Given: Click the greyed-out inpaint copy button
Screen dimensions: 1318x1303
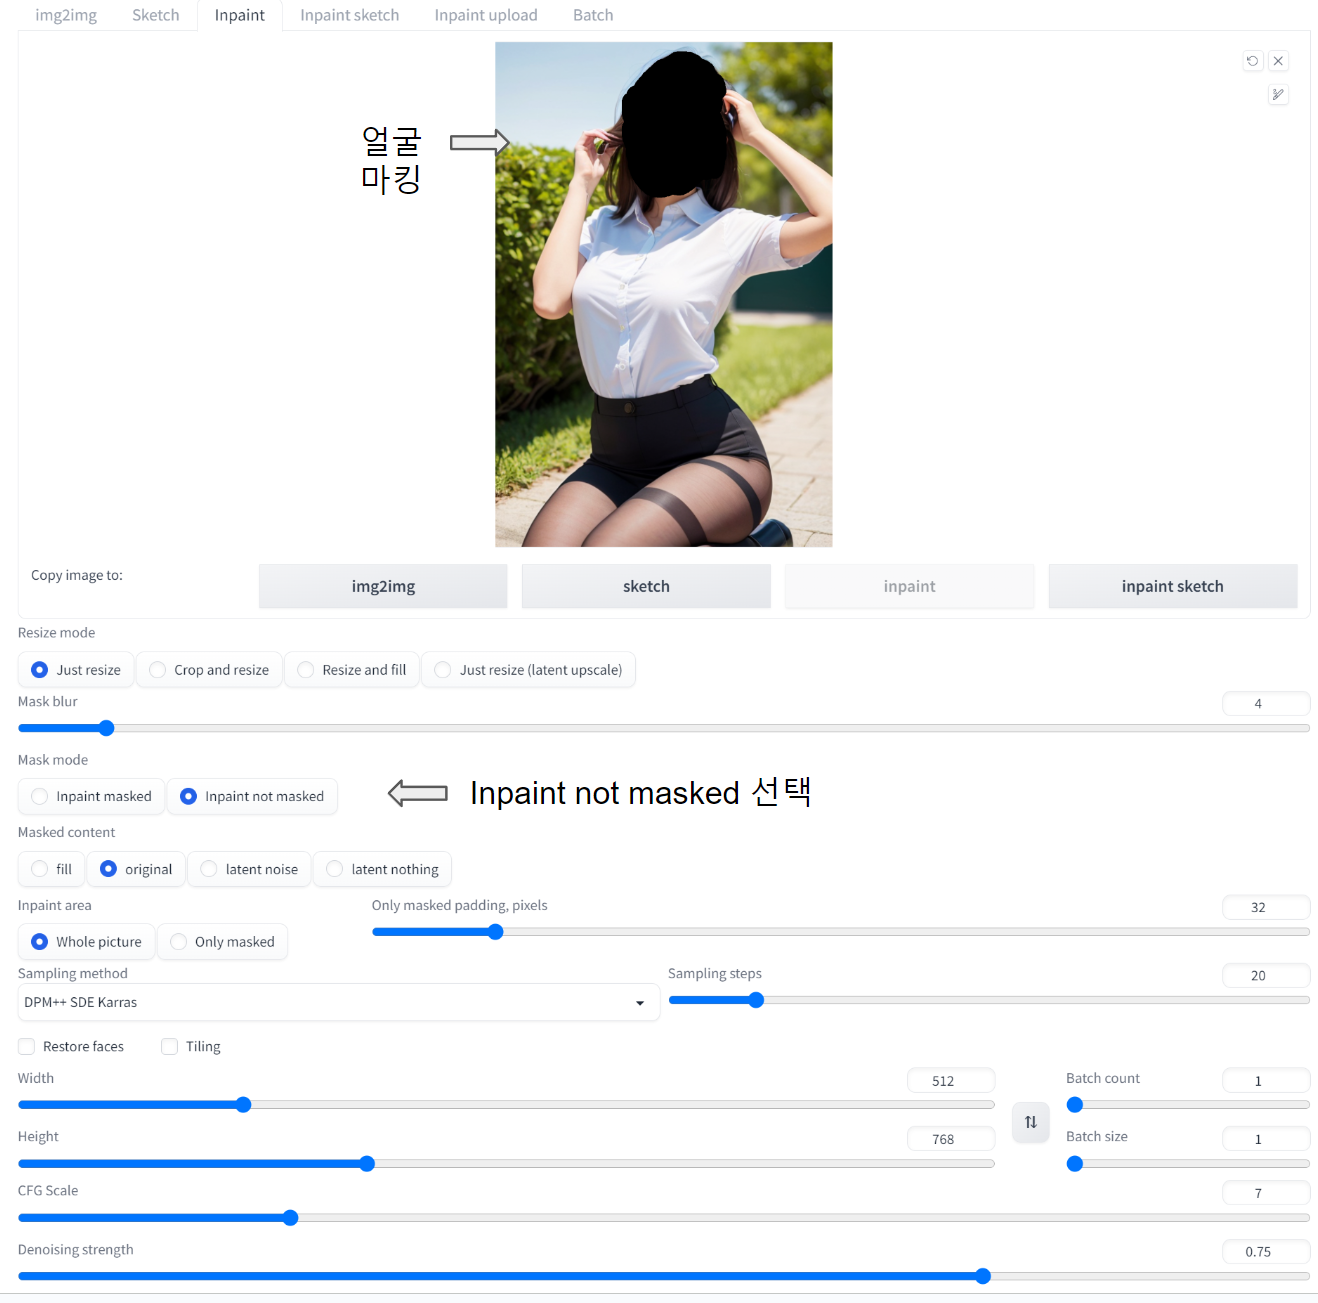Looking at the screenshot, I should coord(909,586).
